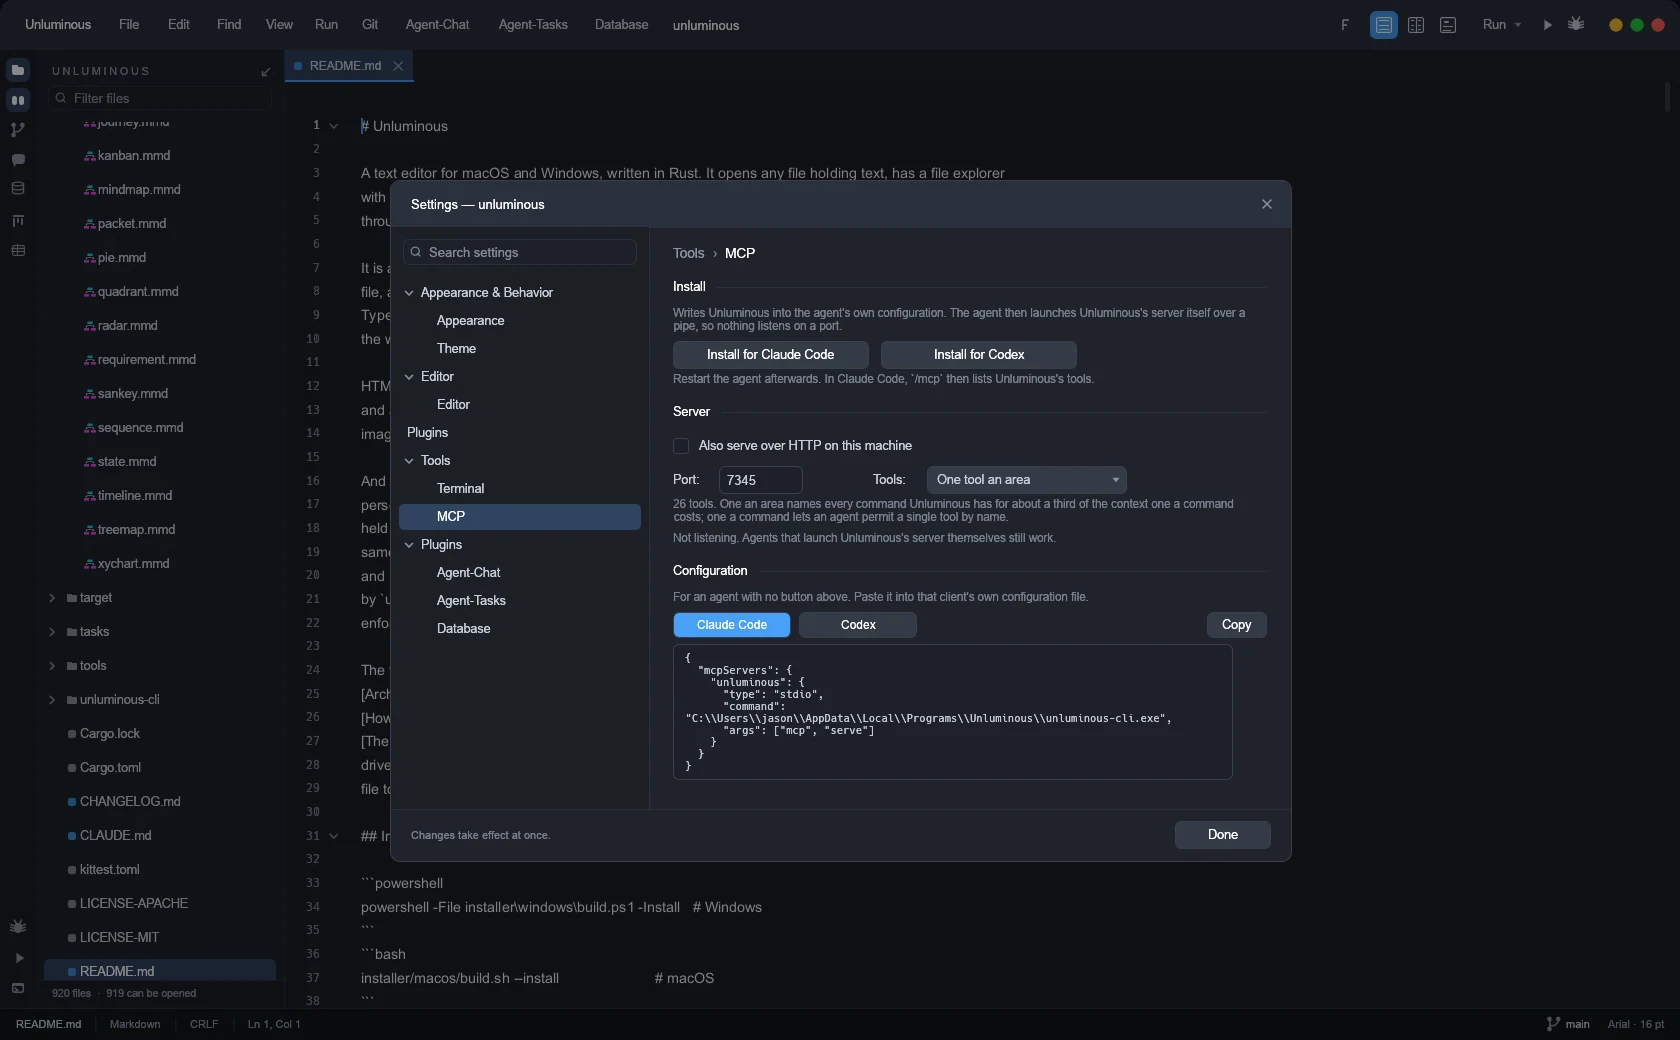Open the file explorer sidebar icon

18,70
